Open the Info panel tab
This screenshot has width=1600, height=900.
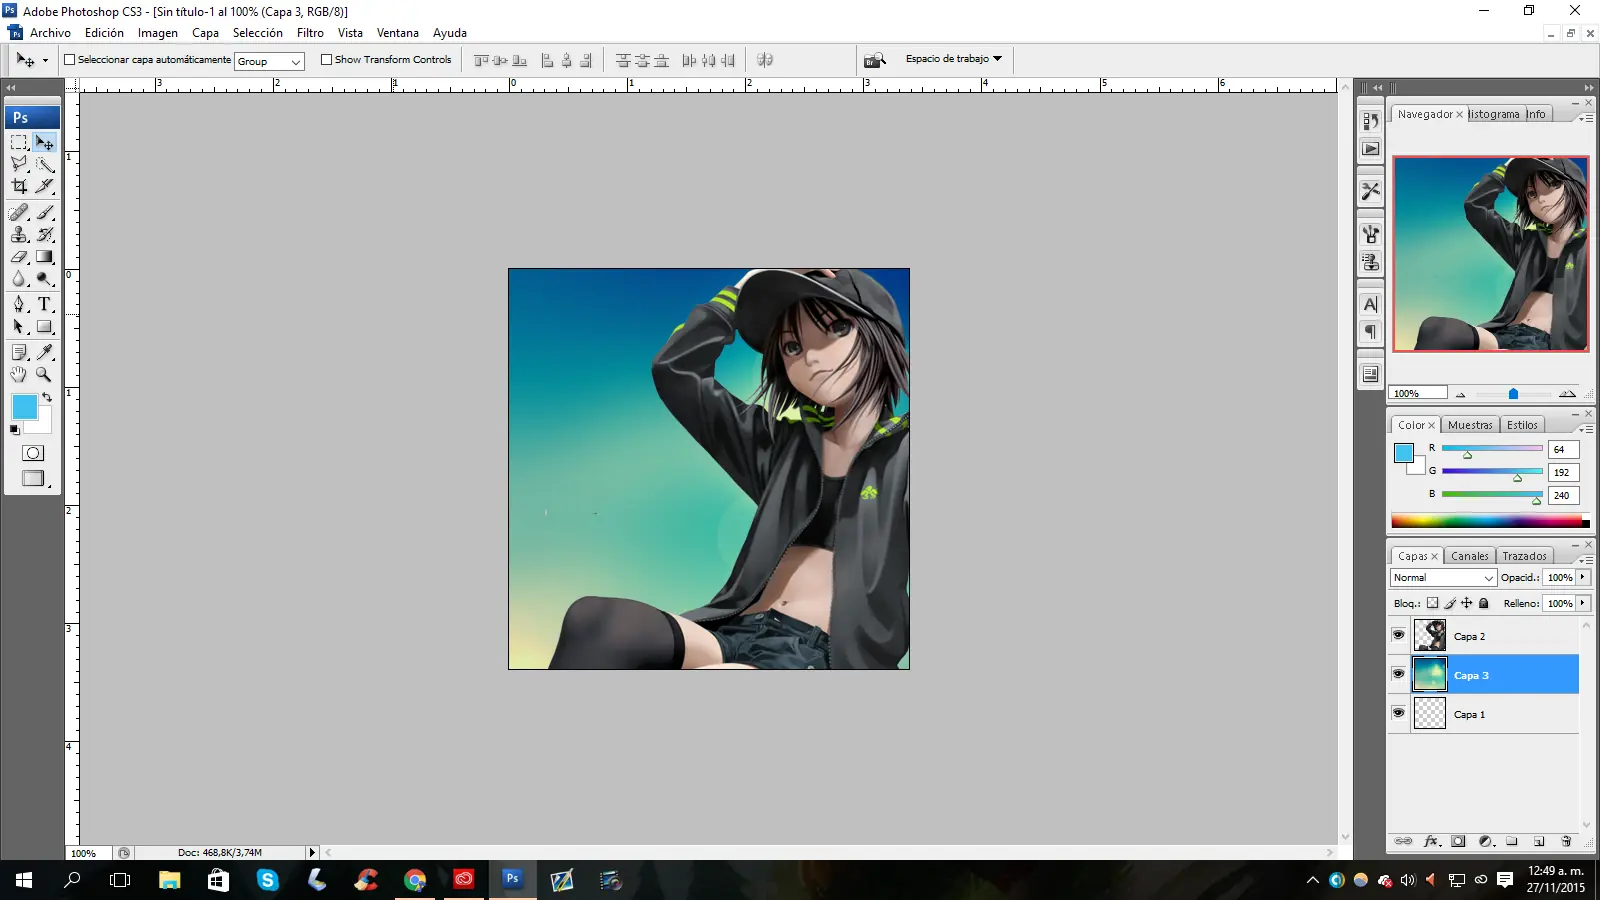coord(1536,114)
